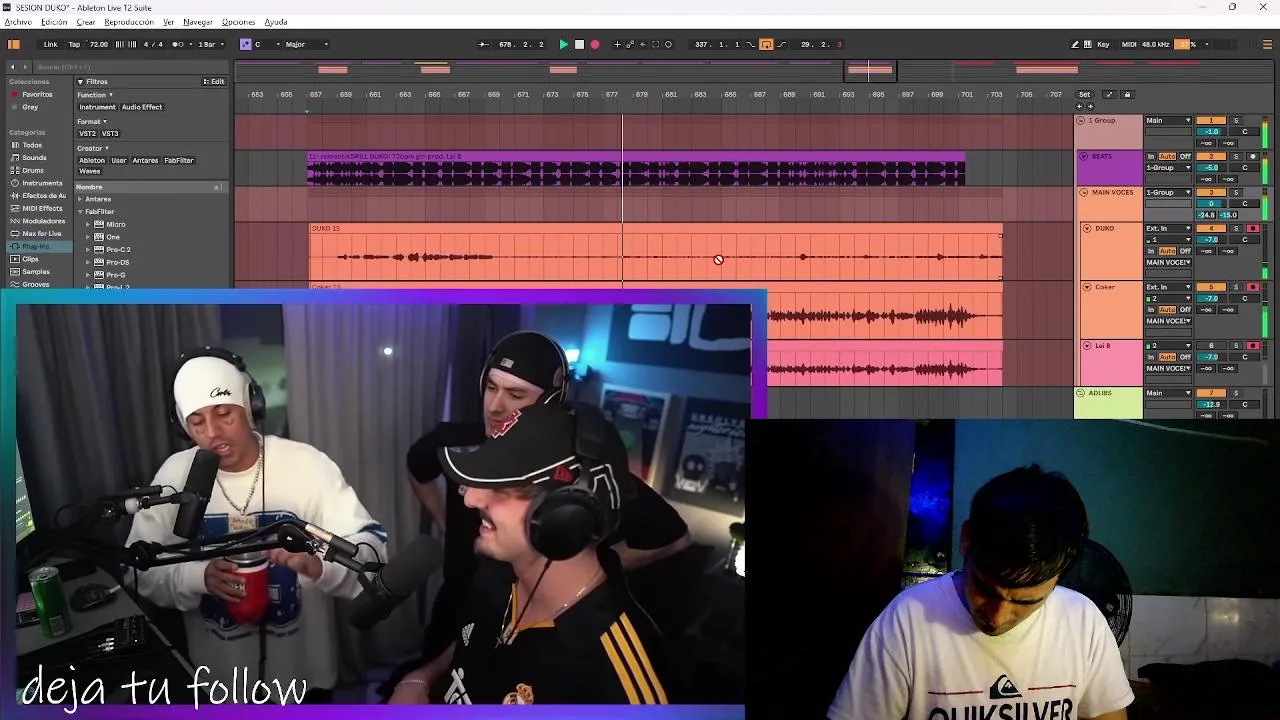Open the Navegar menu
1280x720 pixels.
[198, 22]
